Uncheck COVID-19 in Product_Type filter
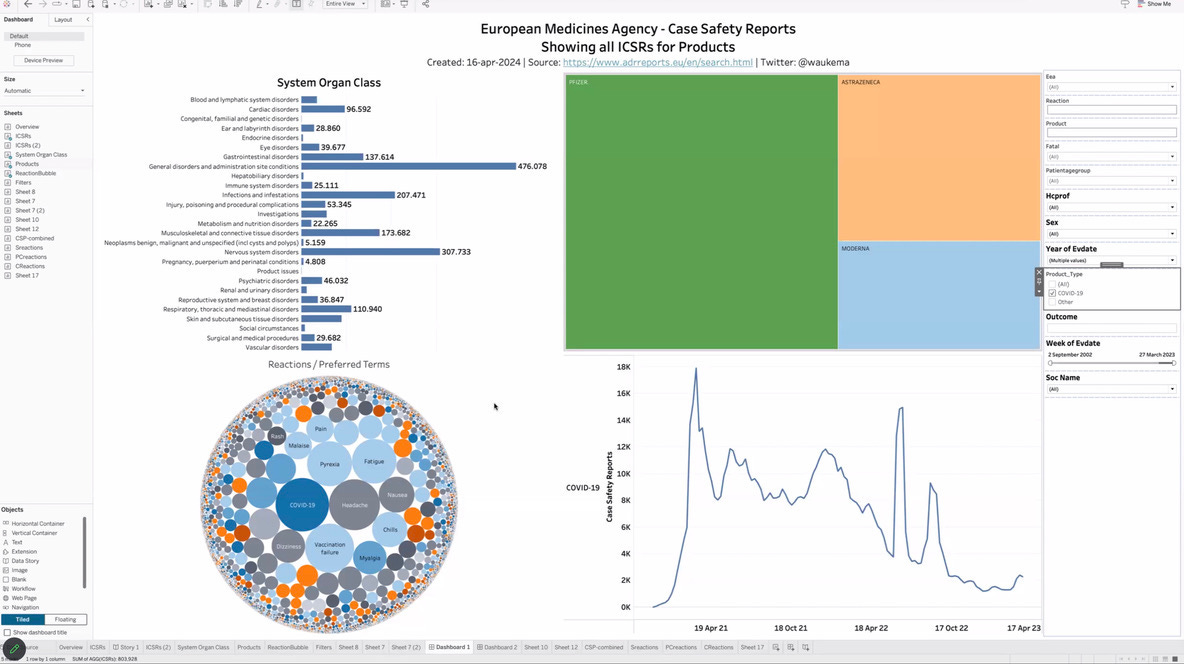Screen dimensions: 1184x664 1052,293
